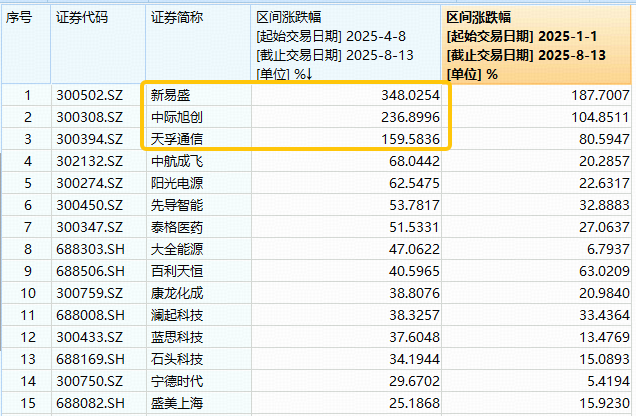Select stock code 300502.SZ
This screenshot has width=636, height=416.
coord(89,95)
